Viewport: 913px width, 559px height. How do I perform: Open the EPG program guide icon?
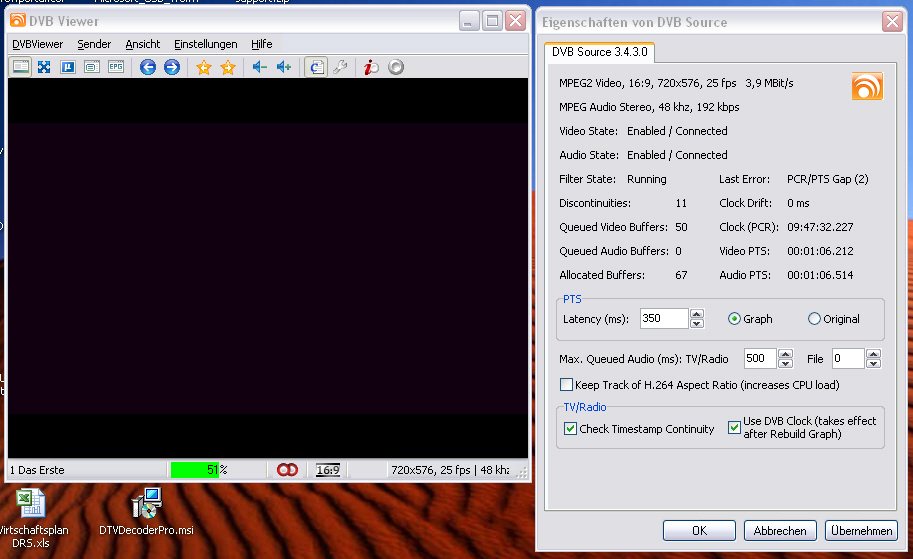tap(116, 67)
